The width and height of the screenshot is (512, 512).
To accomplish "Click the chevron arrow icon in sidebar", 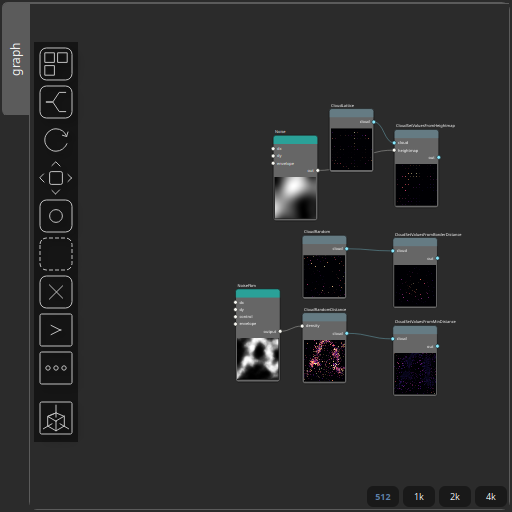I will click(56, 330).
